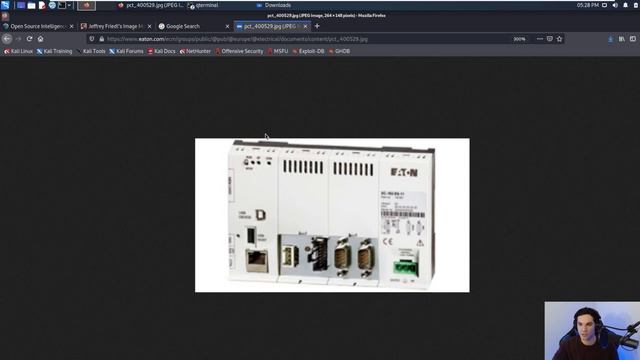640x360 pixels.
Task: Open the Kali applications menu
Action: click(5, 5)
